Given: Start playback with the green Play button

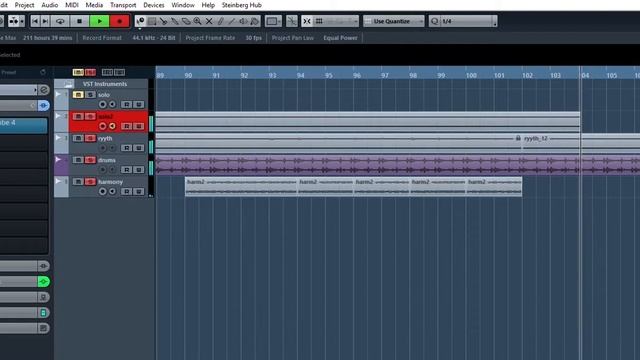Looking at the screenshot, I should coord(99,21).
